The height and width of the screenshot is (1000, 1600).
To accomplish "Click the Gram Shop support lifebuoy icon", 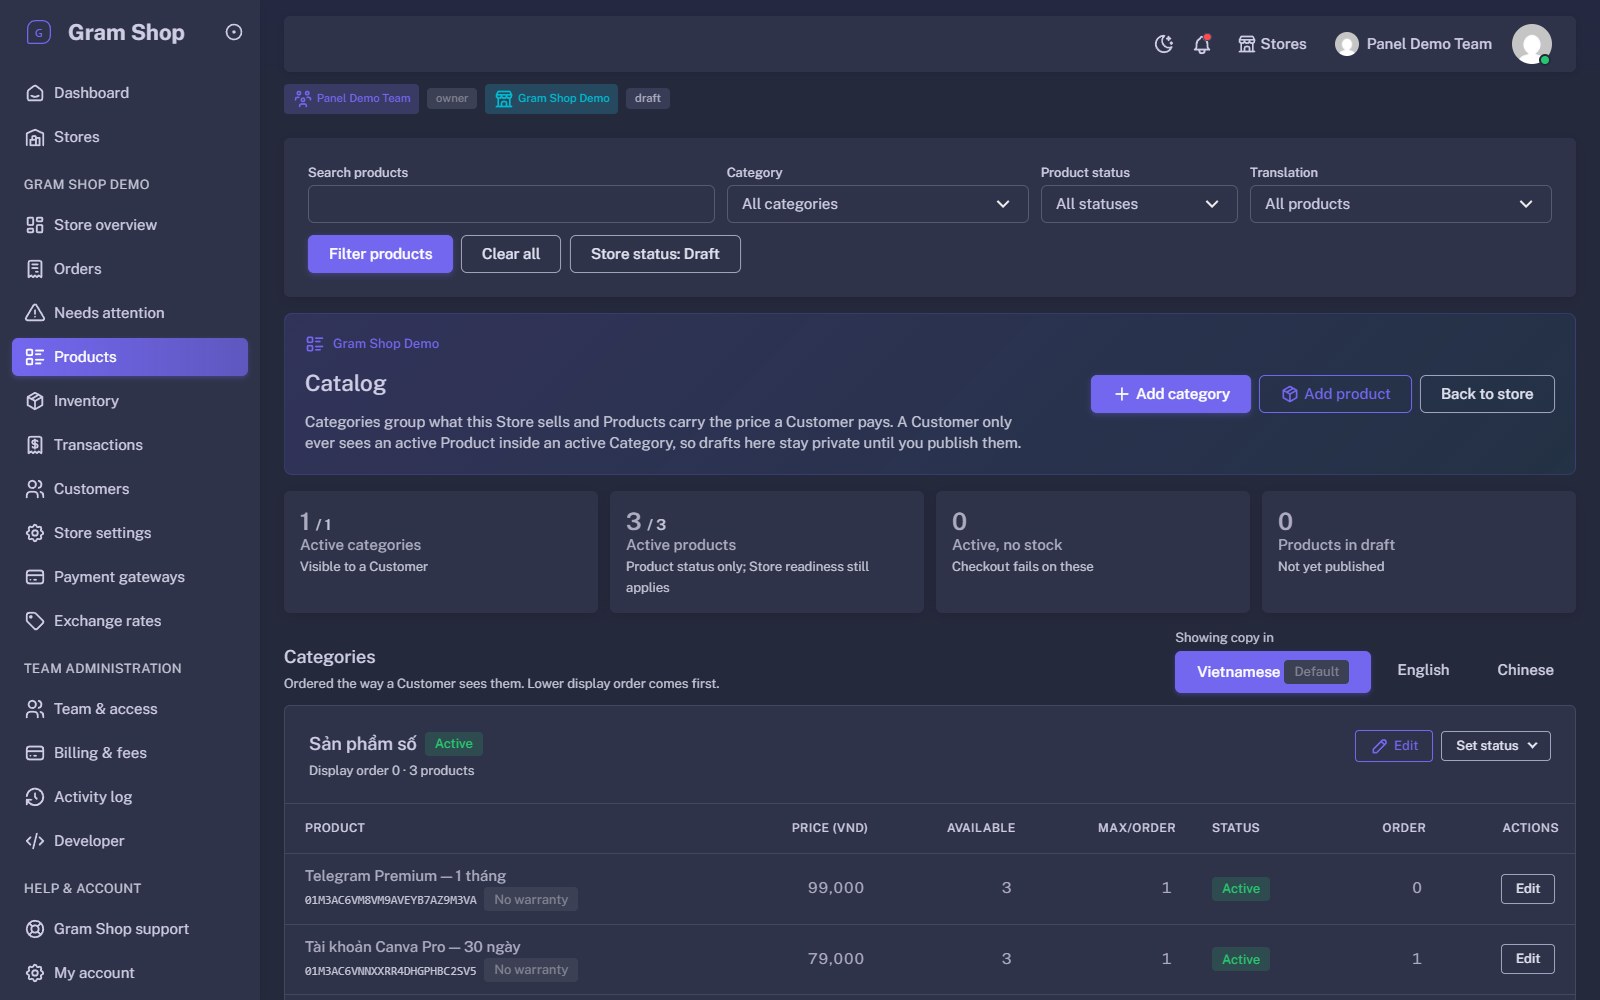I will (x=35, y=929).
